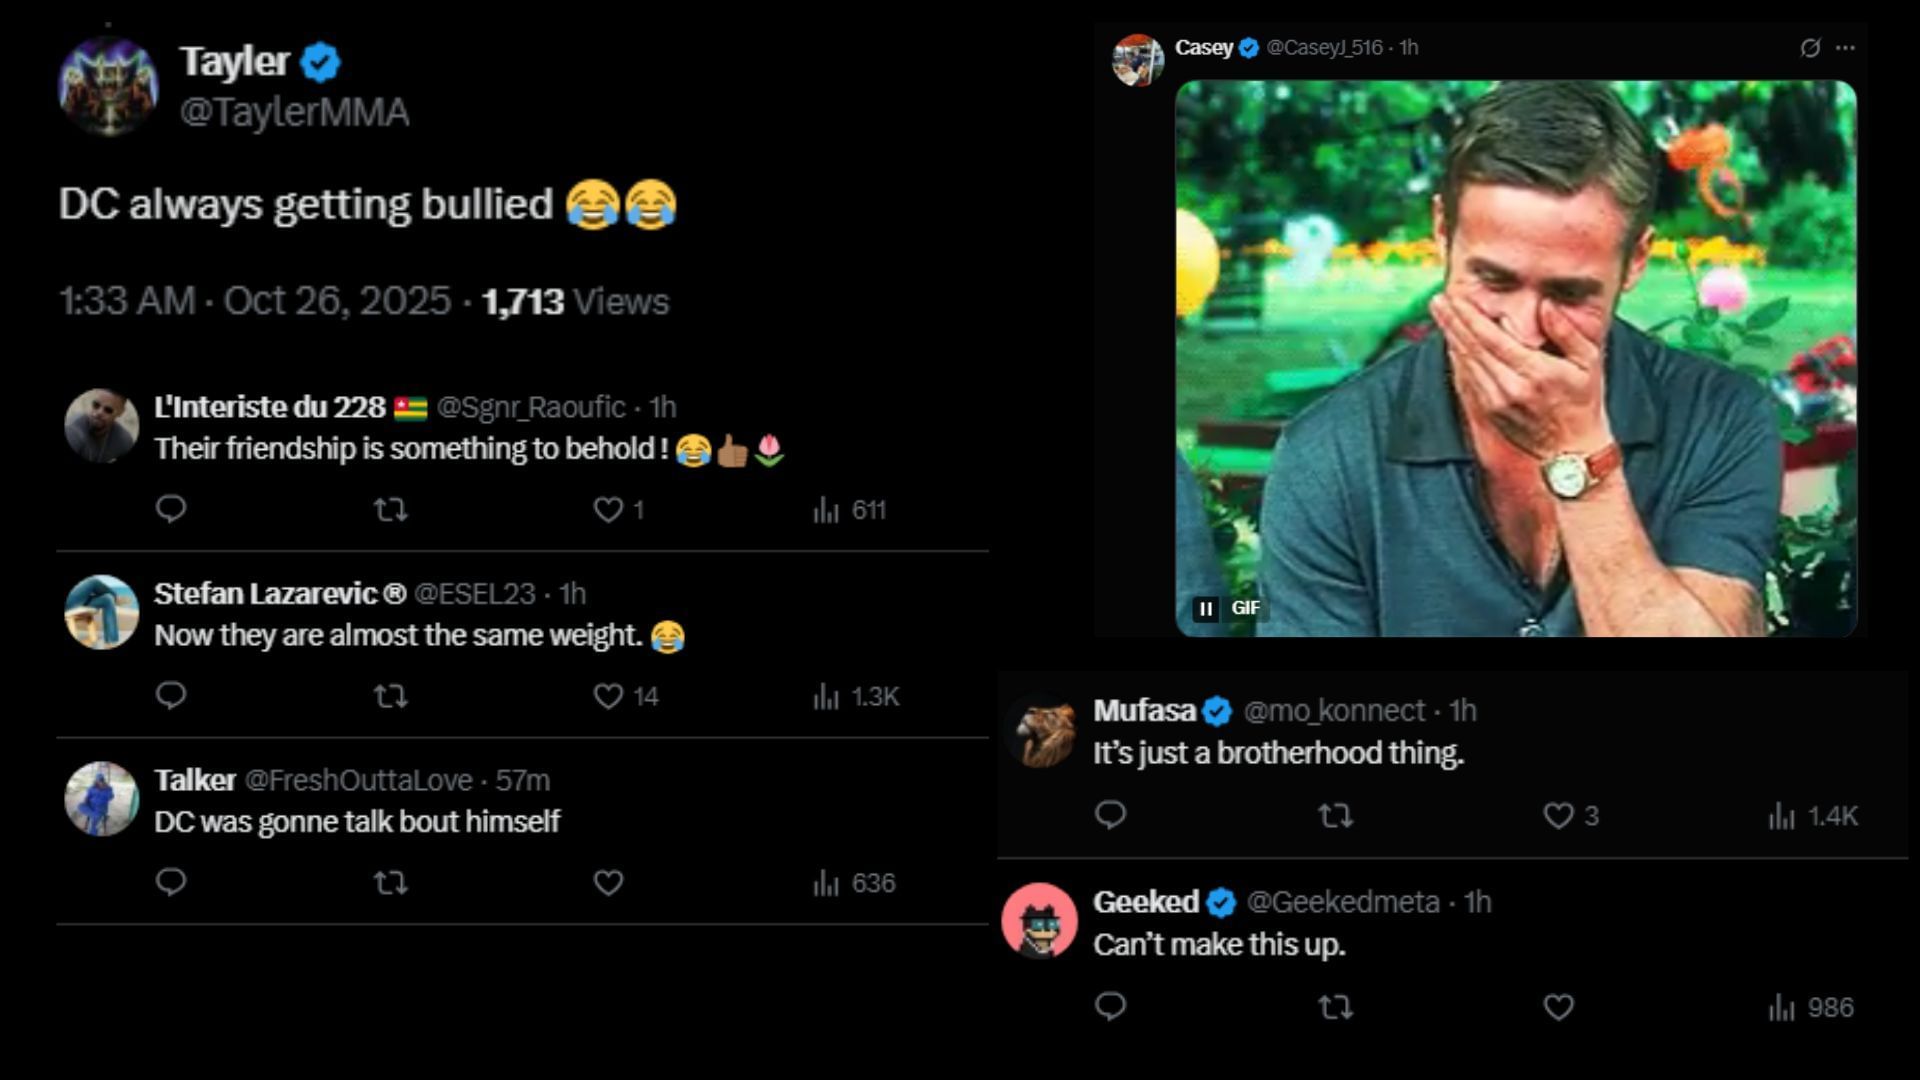Like Stefan Lazarevic's reply
This screenshot has height=1080, width=1920.
(608, 696)
